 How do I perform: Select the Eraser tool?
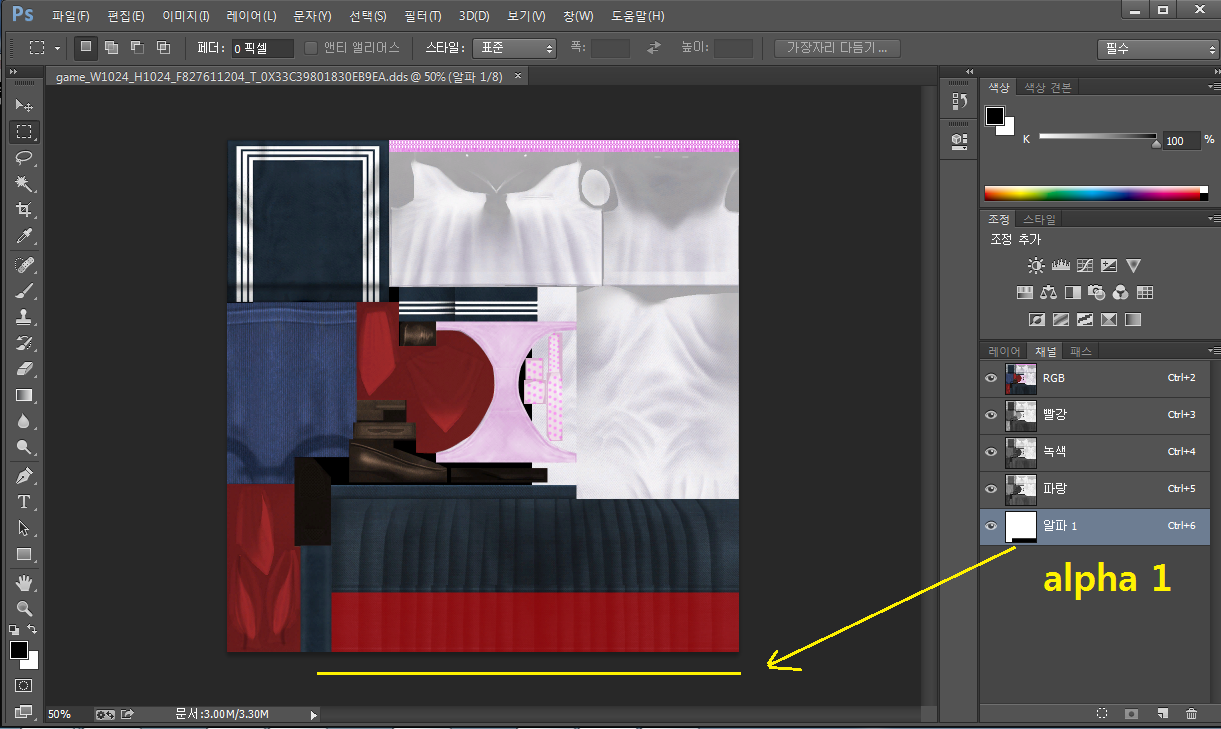pyautogui.click(x=25, y=369)
